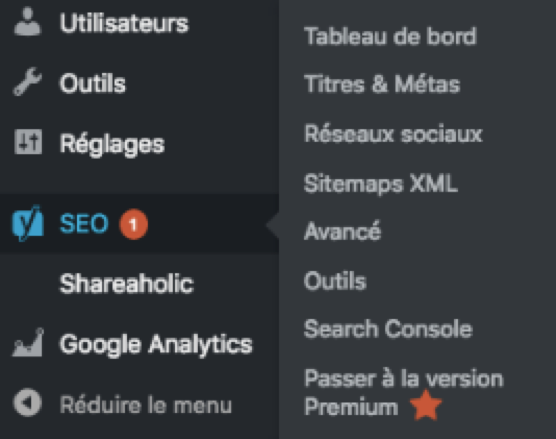Click the Yoast SEO logo icon
Image resolution: width=556 pixels, height=439 pixels.
click(x=28, y=223)
